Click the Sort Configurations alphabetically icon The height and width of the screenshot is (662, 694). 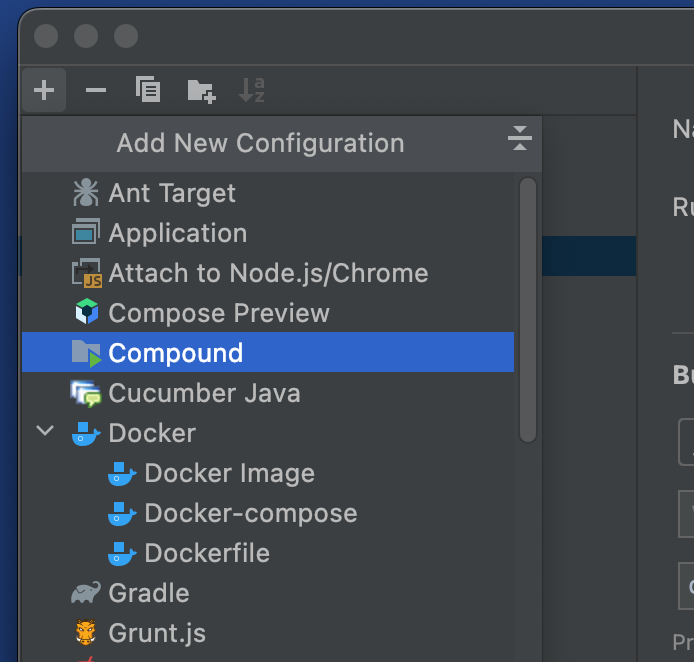[x=252, y=90]
